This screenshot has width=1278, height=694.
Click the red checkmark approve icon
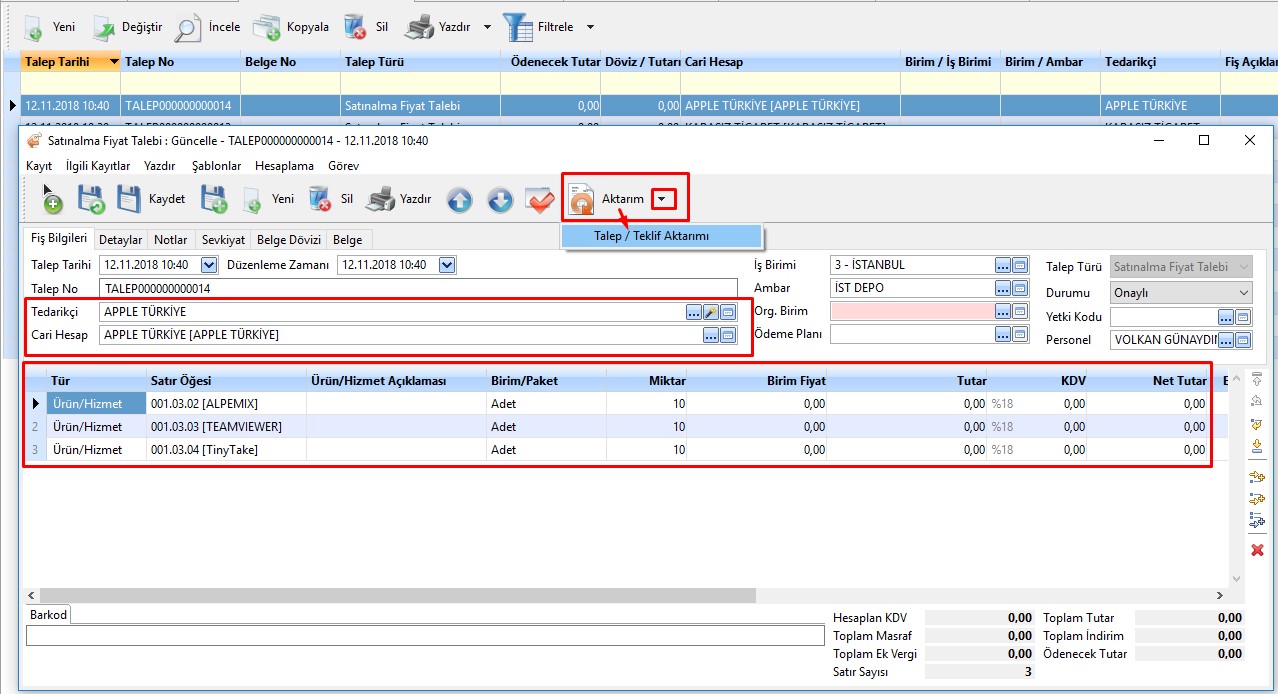[540, 200]
